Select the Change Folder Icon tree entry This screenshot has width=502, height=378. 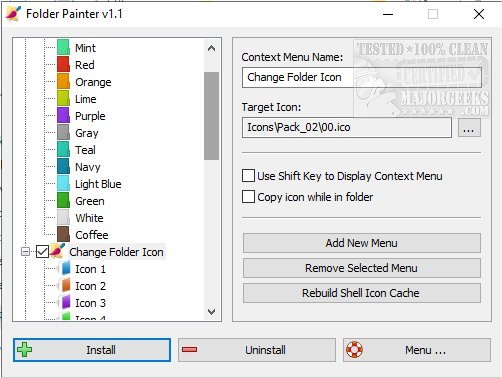coord(116,252)
